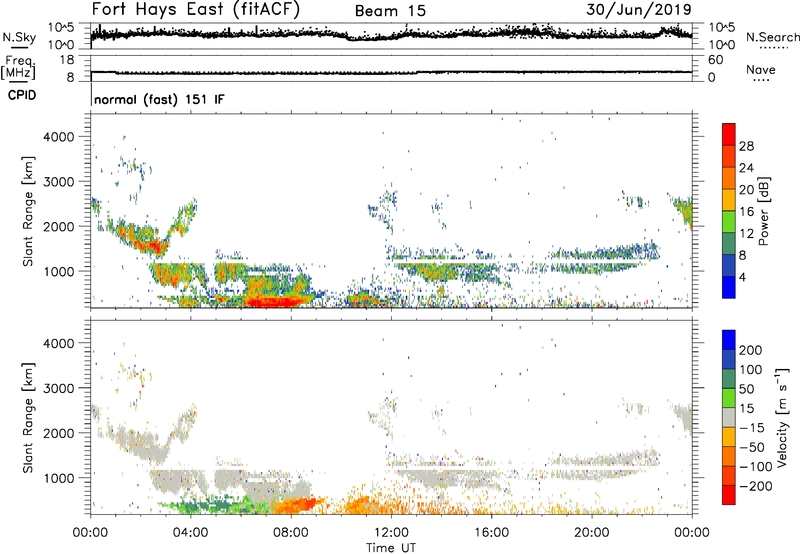Screen dimensions: 800x554
Task: Click '4000' tick on Power panel axis
Action: click(x=58, y=137)
